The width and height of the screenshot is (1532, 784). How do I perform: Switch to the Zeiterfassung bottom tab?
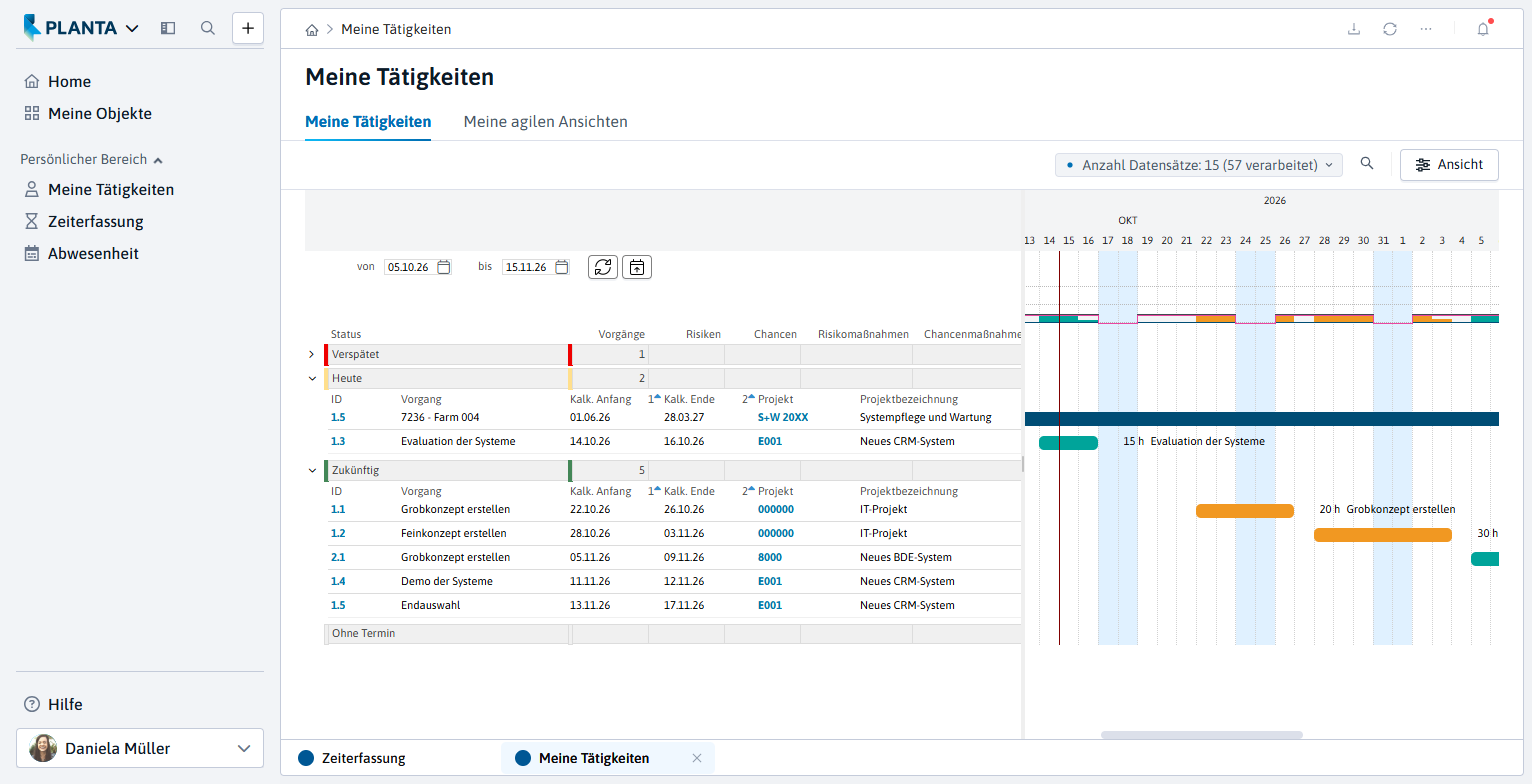[x=352, y=758]
